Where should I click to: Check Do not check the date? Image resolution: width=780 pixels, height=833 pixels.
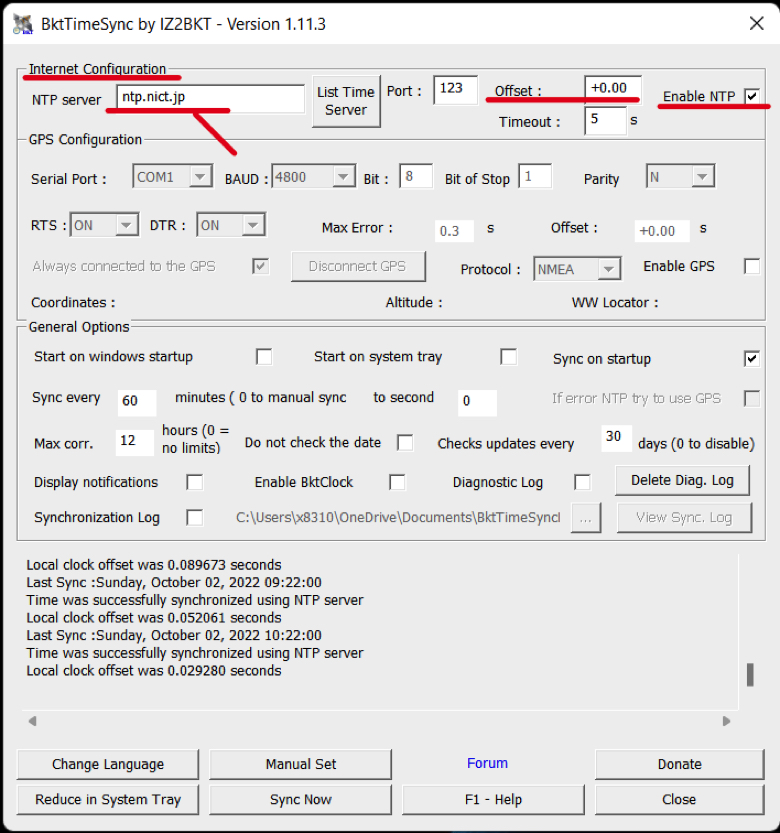click(405, 443)
